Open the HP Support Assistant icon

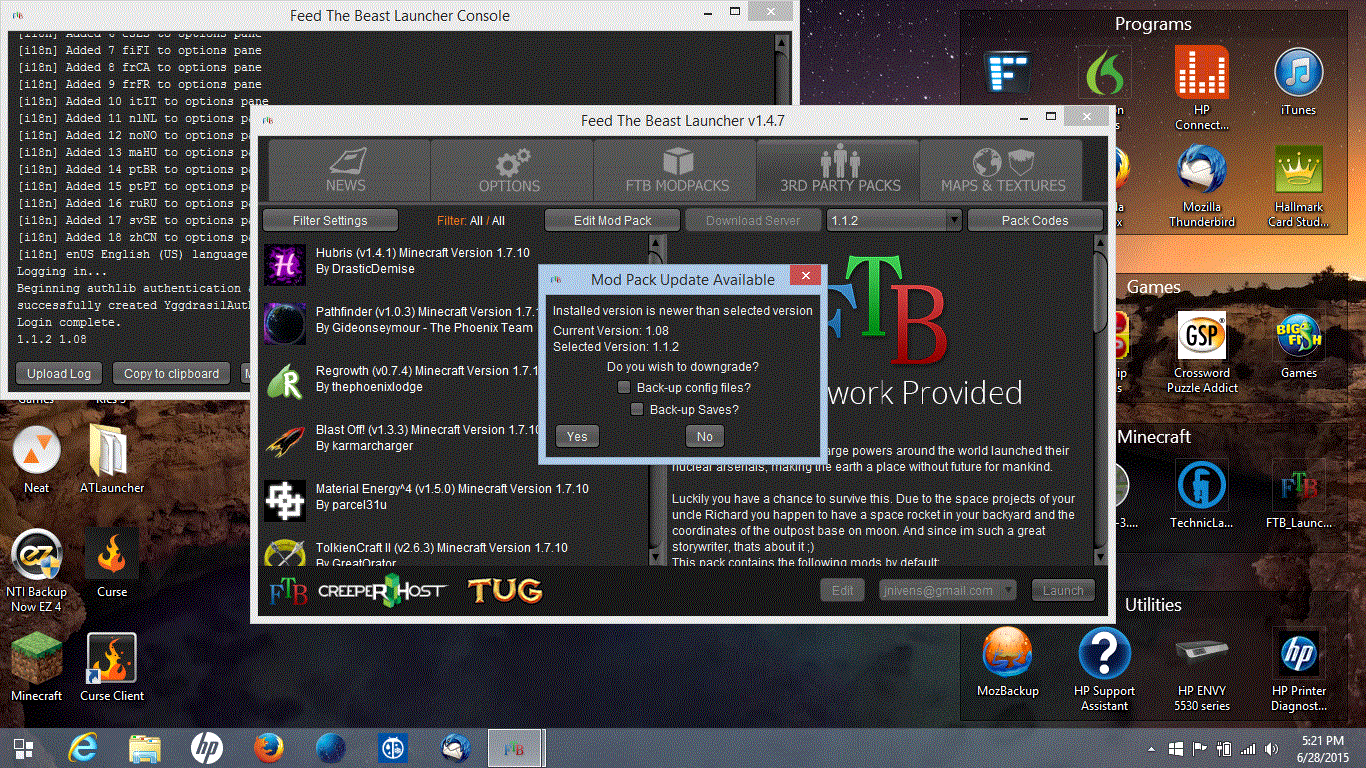point(1104,669)
